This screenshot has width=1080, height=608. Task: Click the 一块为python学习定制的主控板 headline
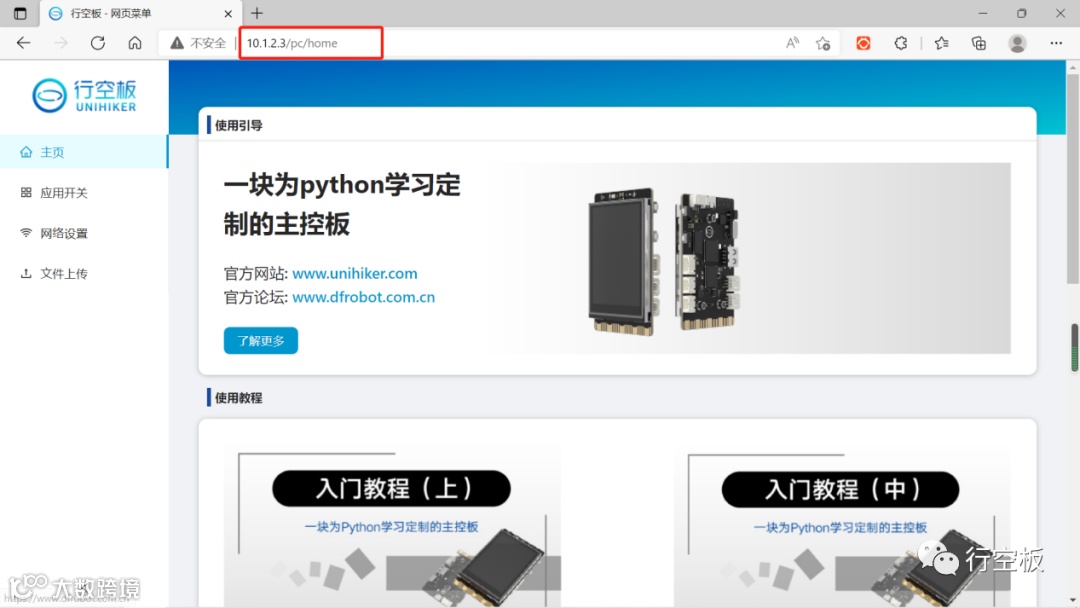(342, 205)
